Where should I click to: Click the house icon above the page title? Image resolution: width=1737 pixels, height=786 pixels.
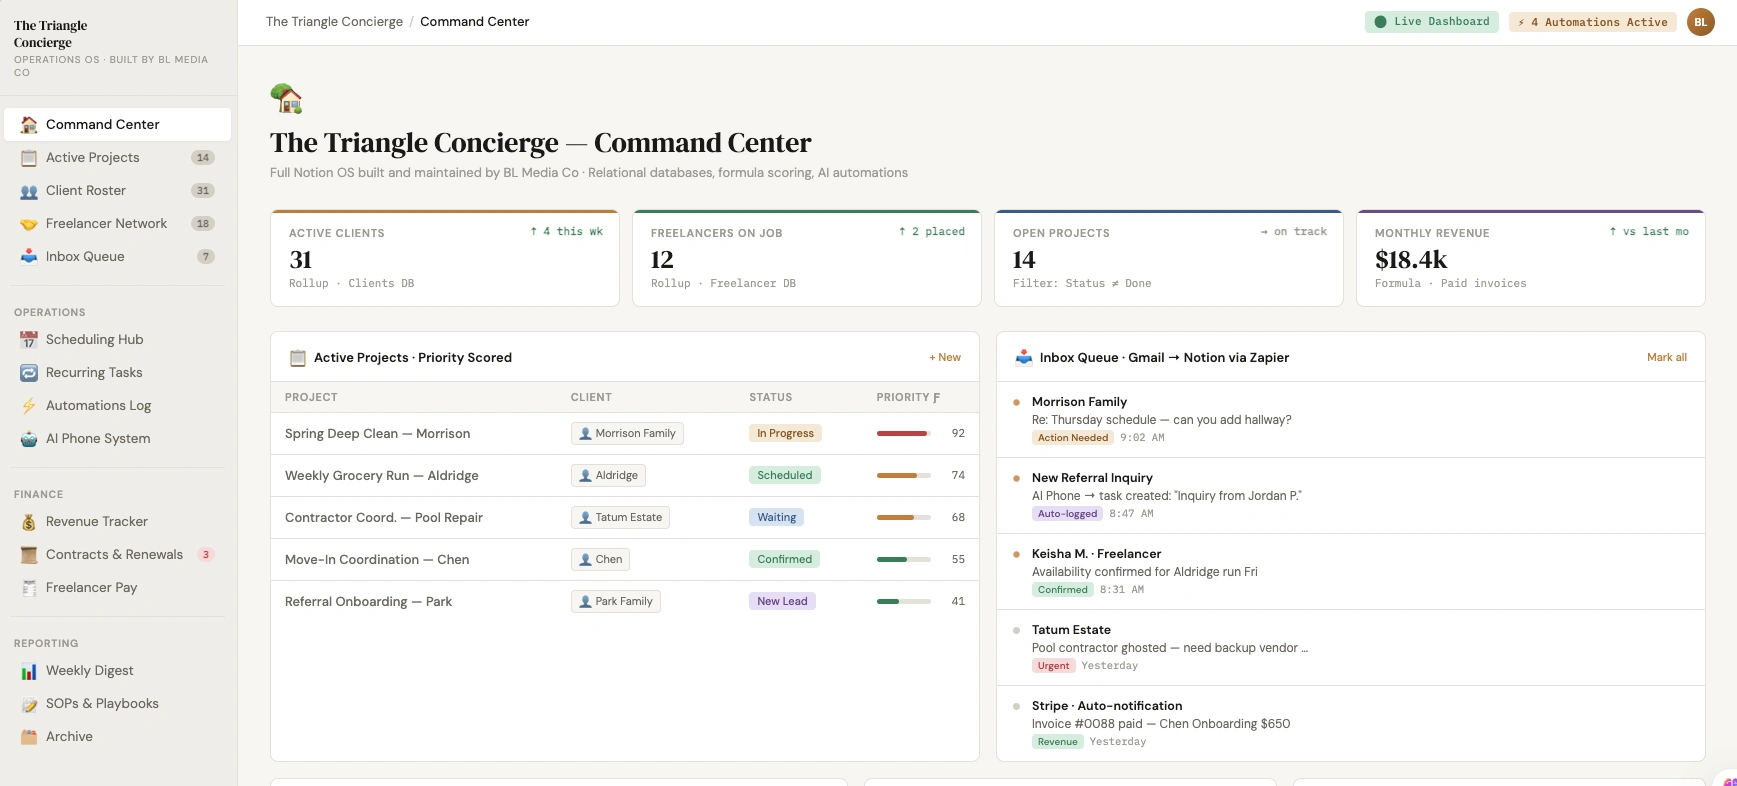coord(286,99)
